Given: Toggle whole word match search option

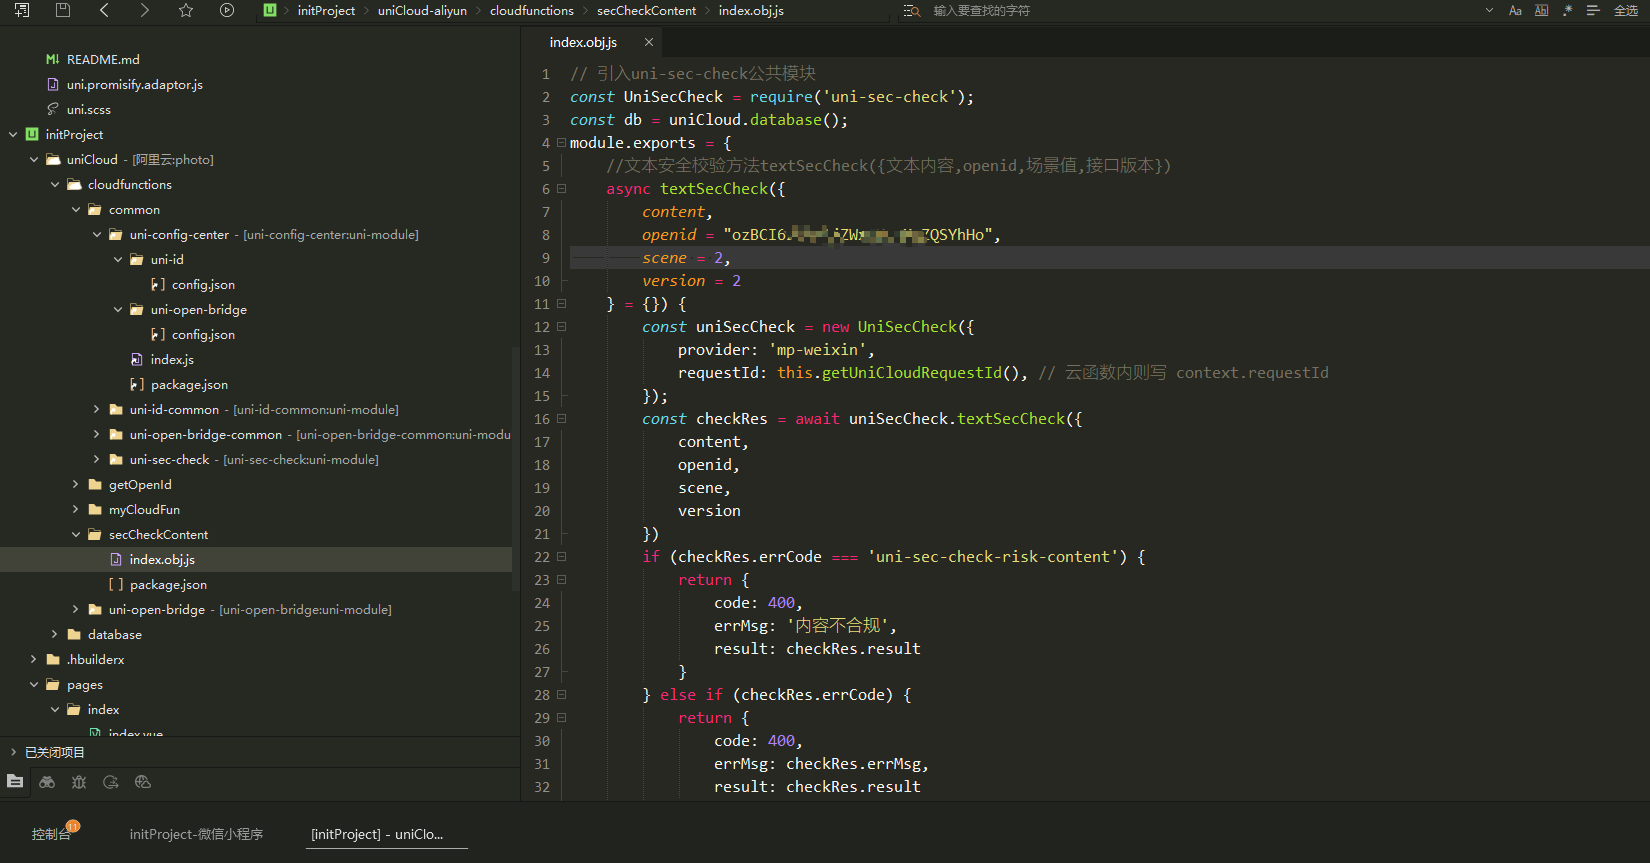Looking at the screenshot, I should [x=1541, y=10].
